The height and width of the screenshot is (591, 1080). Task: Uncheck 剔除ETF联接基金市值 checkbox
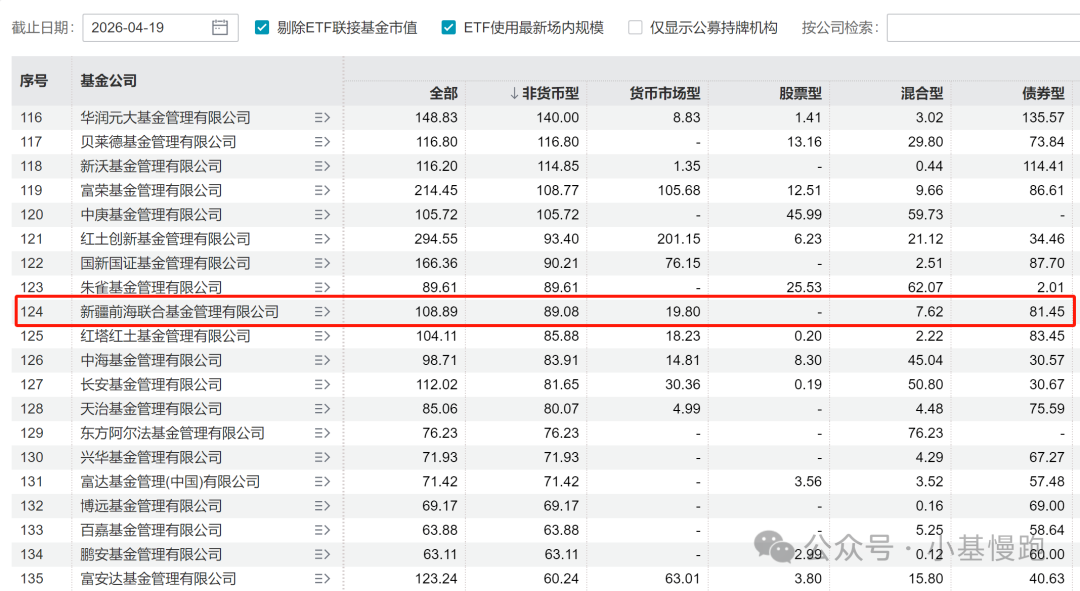point(262,28)
